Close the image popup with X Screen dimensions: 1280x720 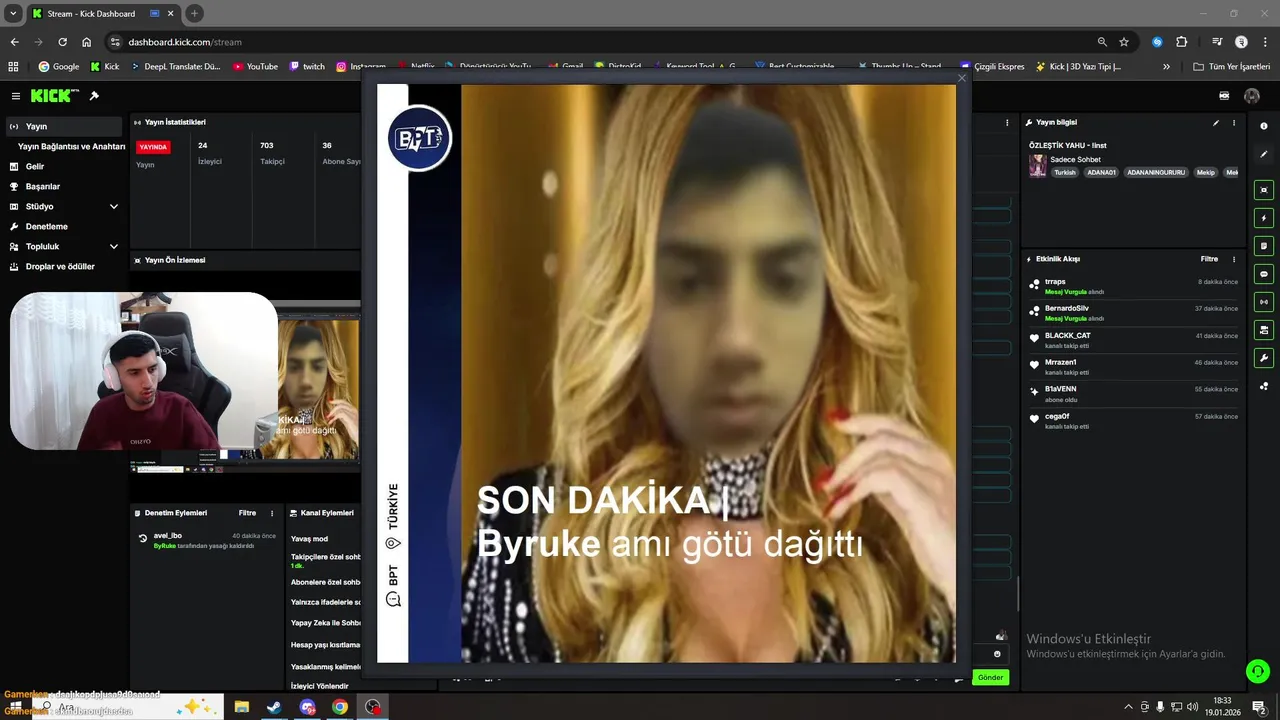pyautogui.click(x=962, y=78)
